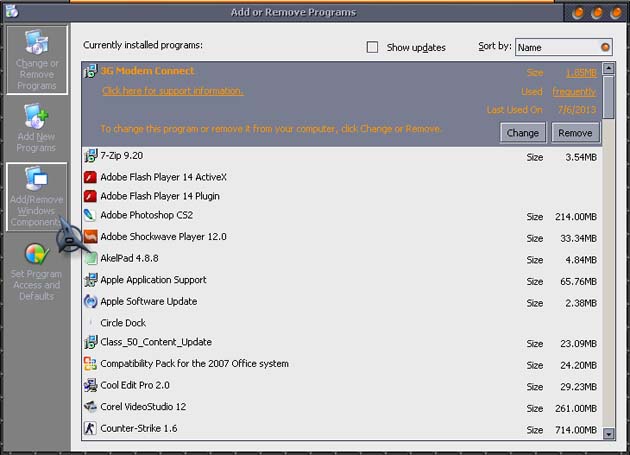Select the Adobe Photoshop CS2 entry

point(342,216)
